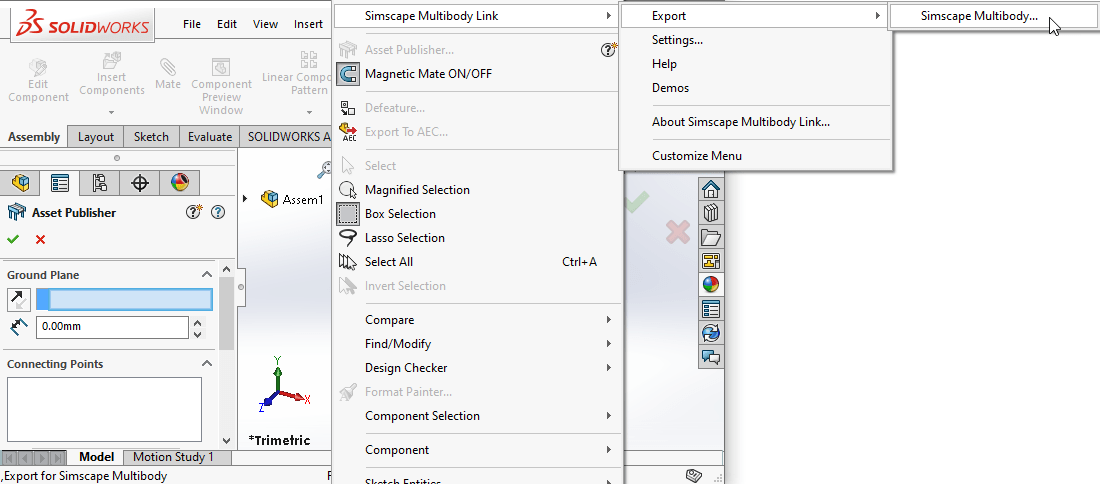Click About Simscape Multibody Link...
This screenshot has width=1100, height=484.
tap(741, 121)
